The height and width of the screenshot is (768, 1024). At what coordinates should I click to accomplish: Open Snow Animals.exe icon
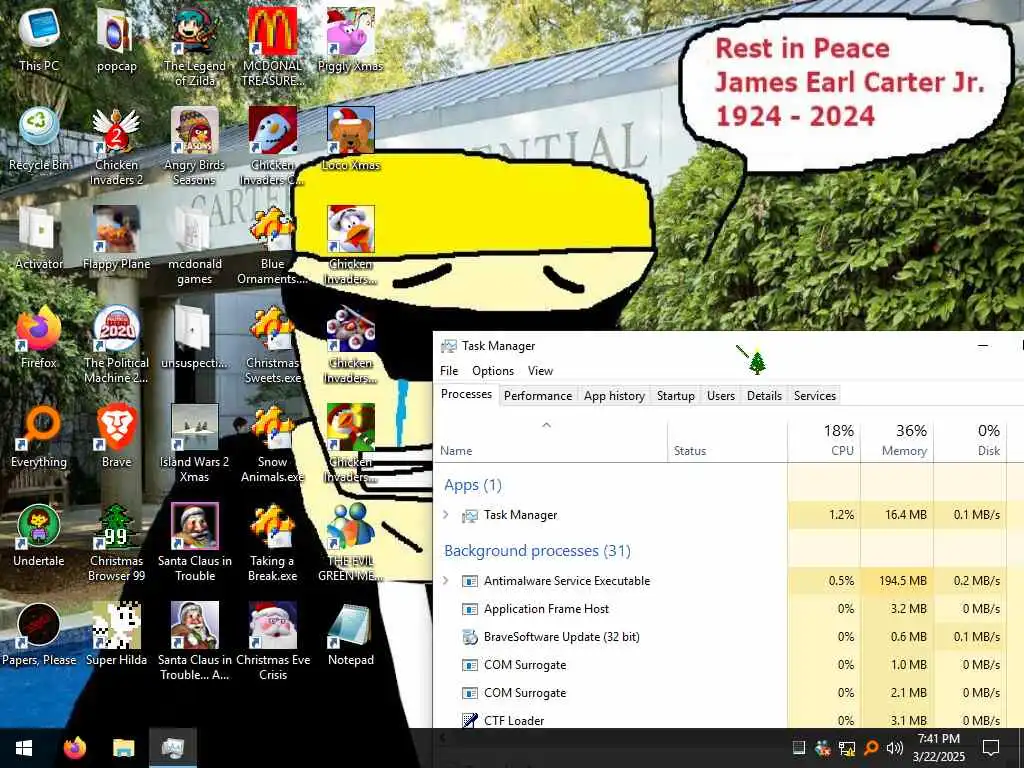[272, 443]
